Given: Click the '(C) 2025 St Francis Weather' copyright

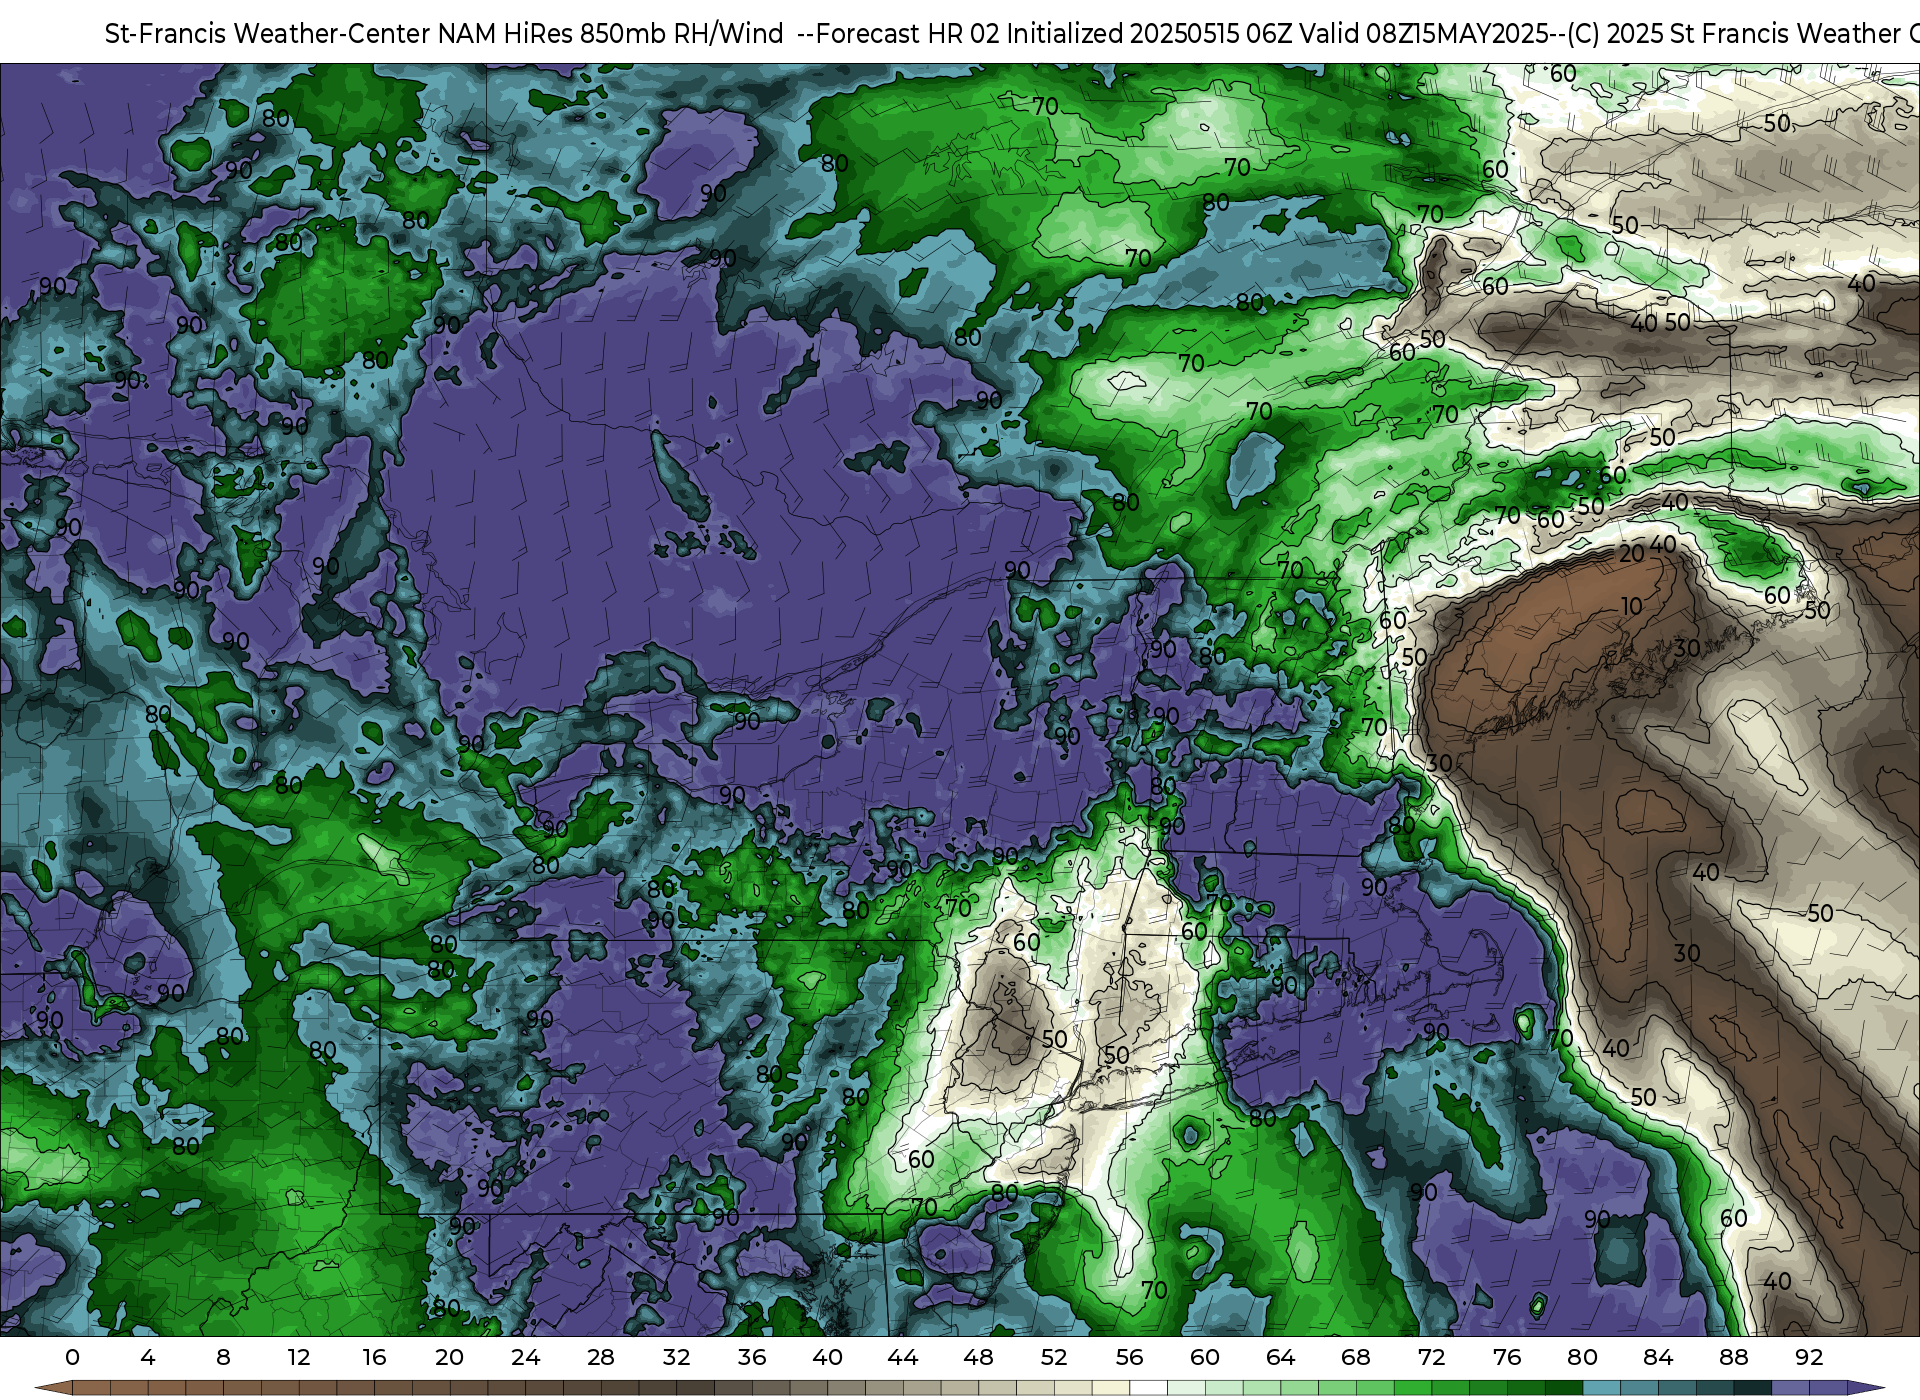Looking at the screenshot, I should (x=1733, y=34).
